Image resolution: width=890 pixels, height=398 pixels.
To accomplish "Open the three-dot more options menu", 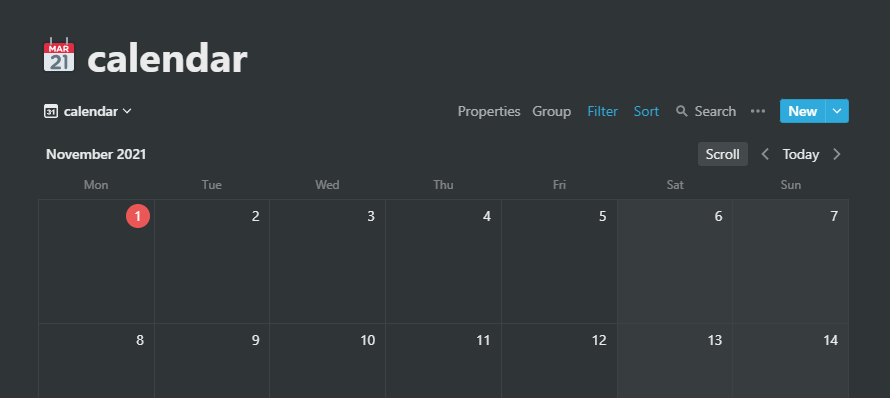I will 758,111.
